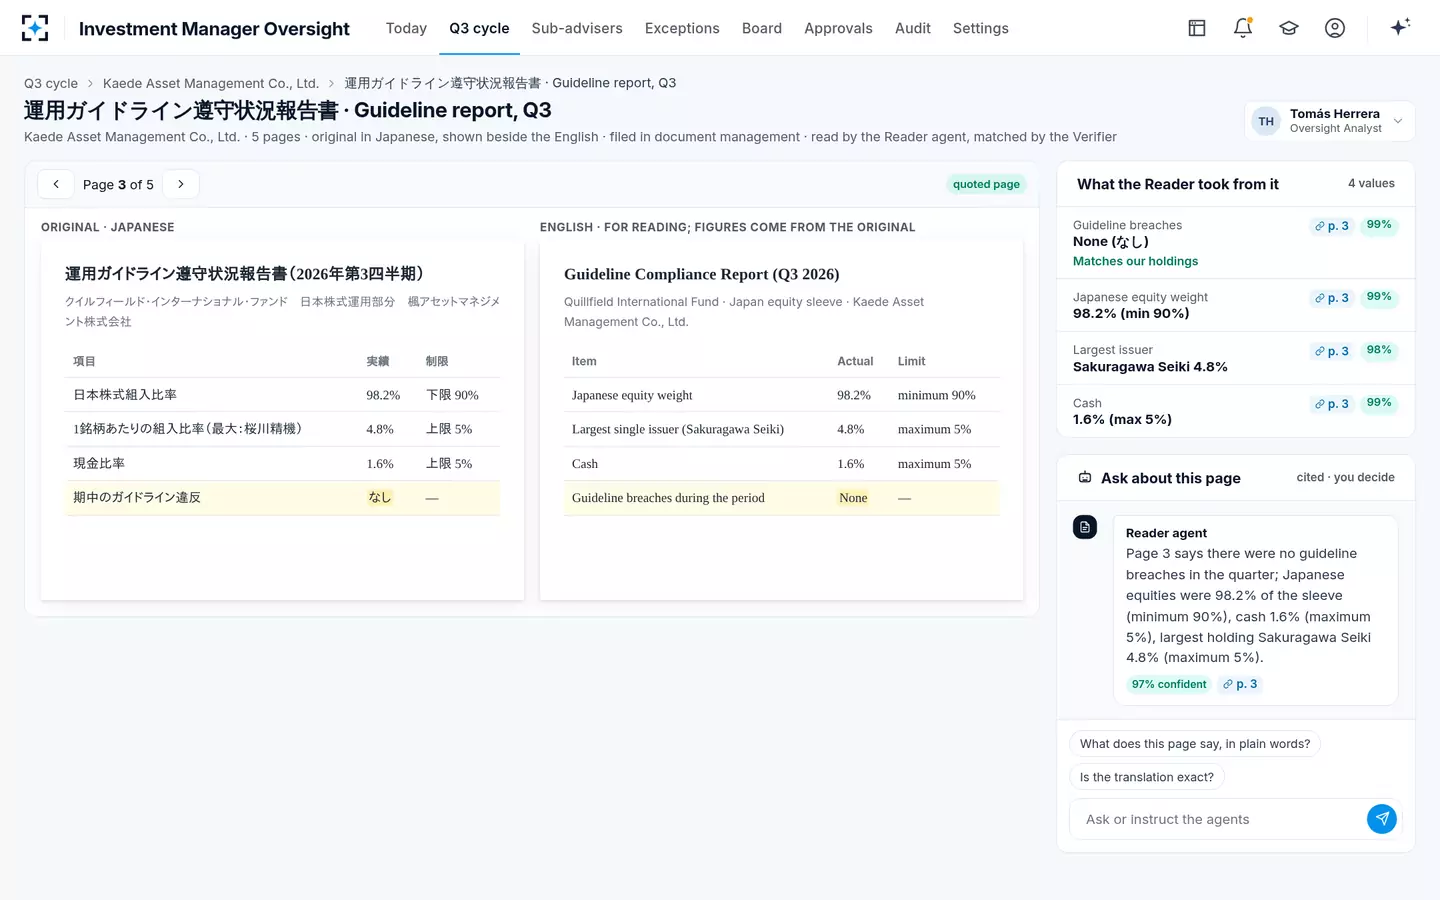Open the Settings tab
1440x900 pixels.
click(981, 28)
